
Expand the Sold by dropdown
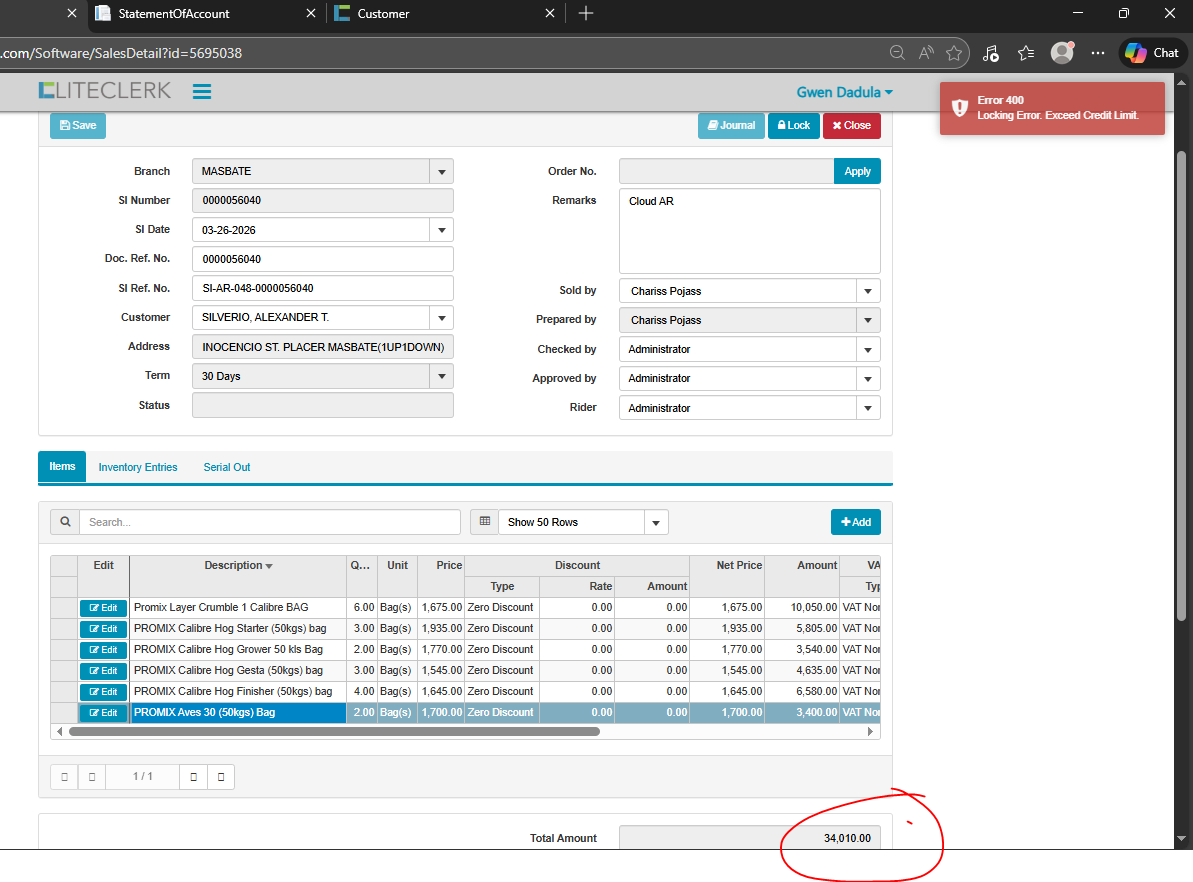[x=868, y=291]
